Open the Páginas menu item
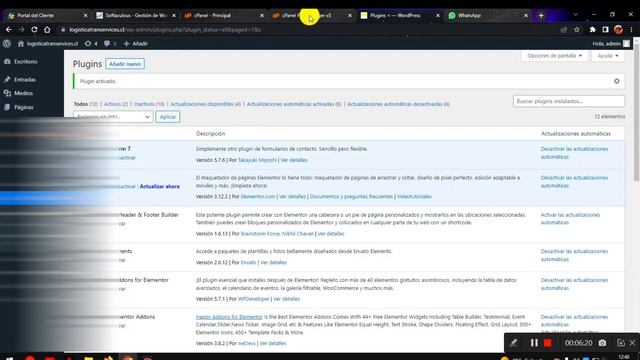This screenshot has height=360, width=640. (x=24, y=107)
